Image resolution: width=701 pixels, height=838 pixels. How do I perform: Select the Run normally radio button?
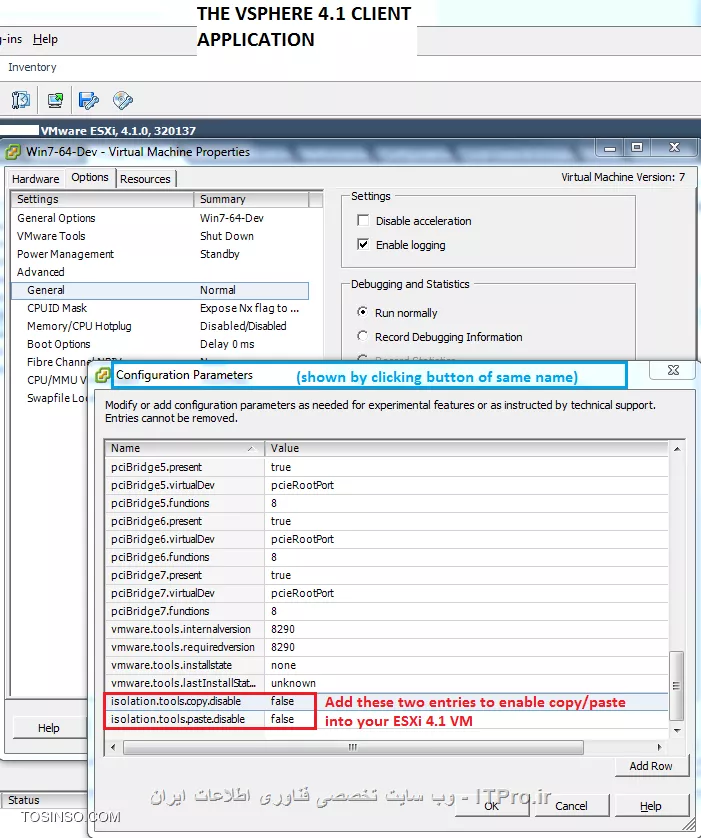pos(362,312)
